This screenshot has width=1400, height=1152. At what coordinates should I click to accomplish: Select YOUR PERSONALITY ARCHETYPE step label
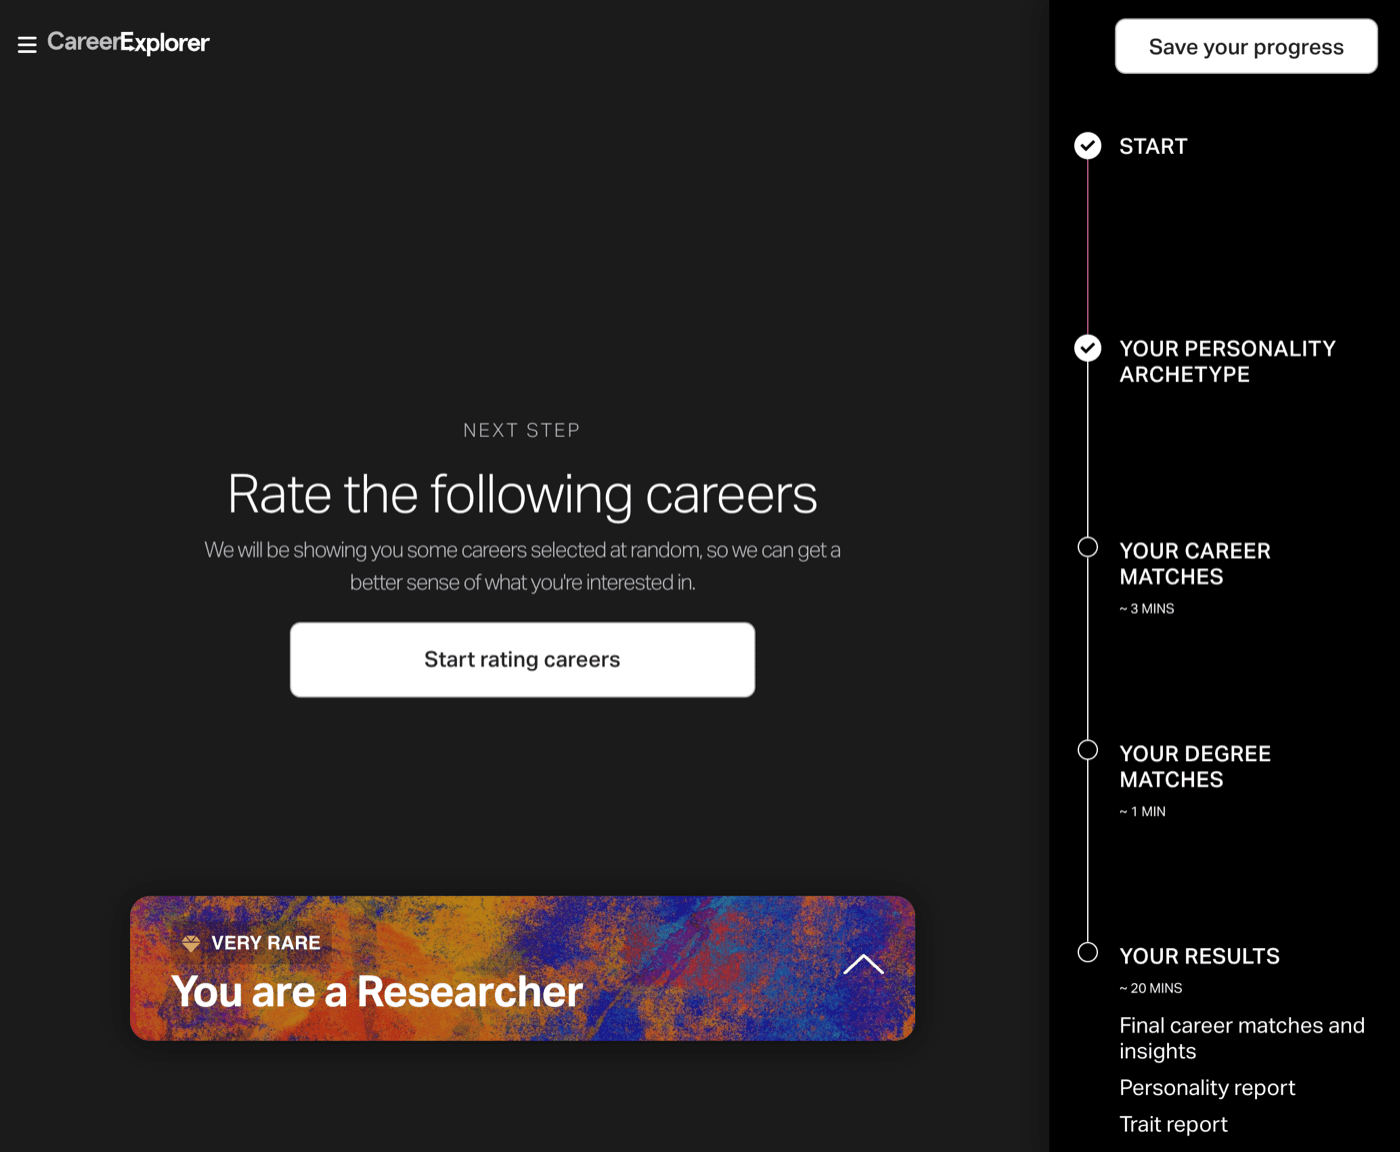(x=1227, y=361)
